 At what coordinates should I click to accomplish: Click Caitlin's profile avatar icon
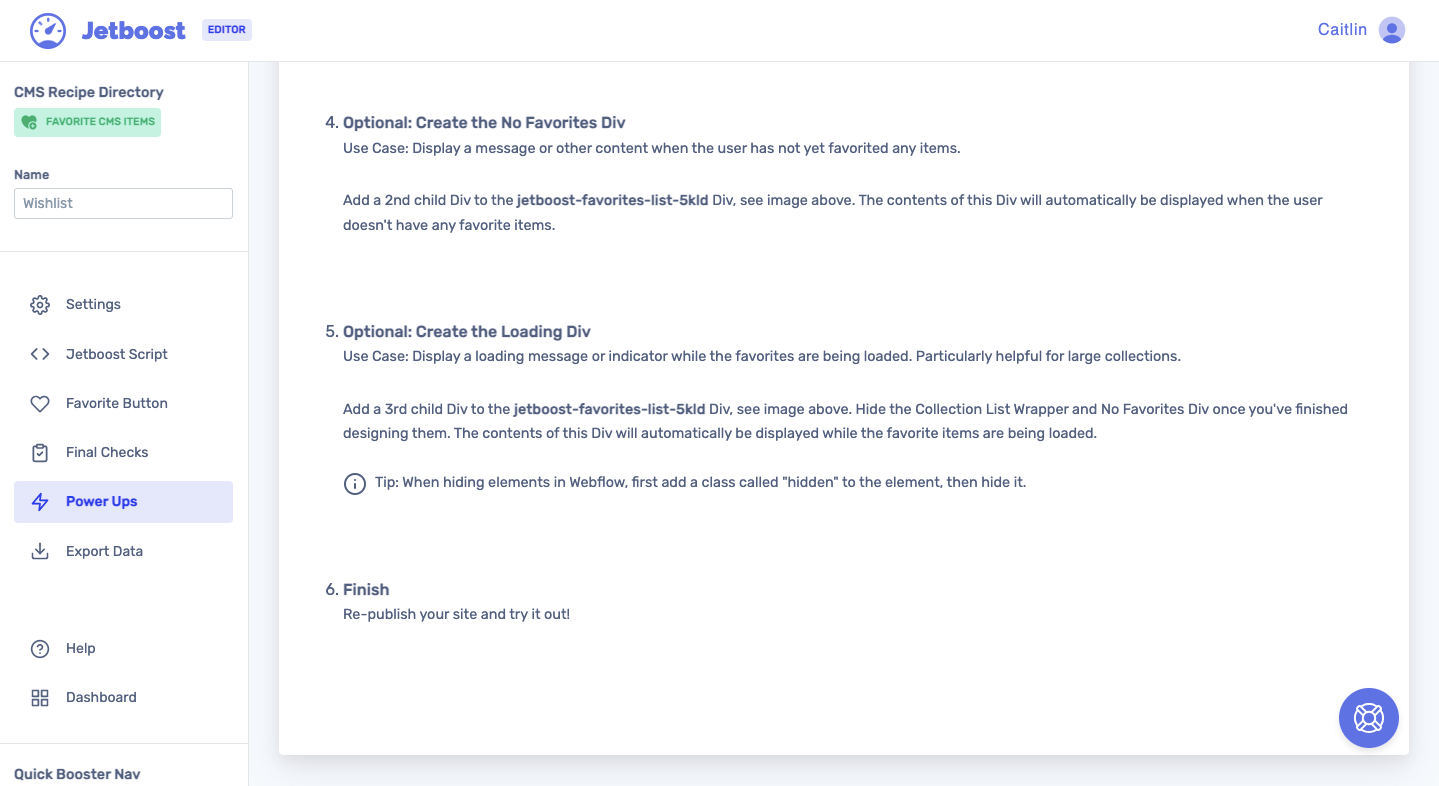(x=1391, y=30)
